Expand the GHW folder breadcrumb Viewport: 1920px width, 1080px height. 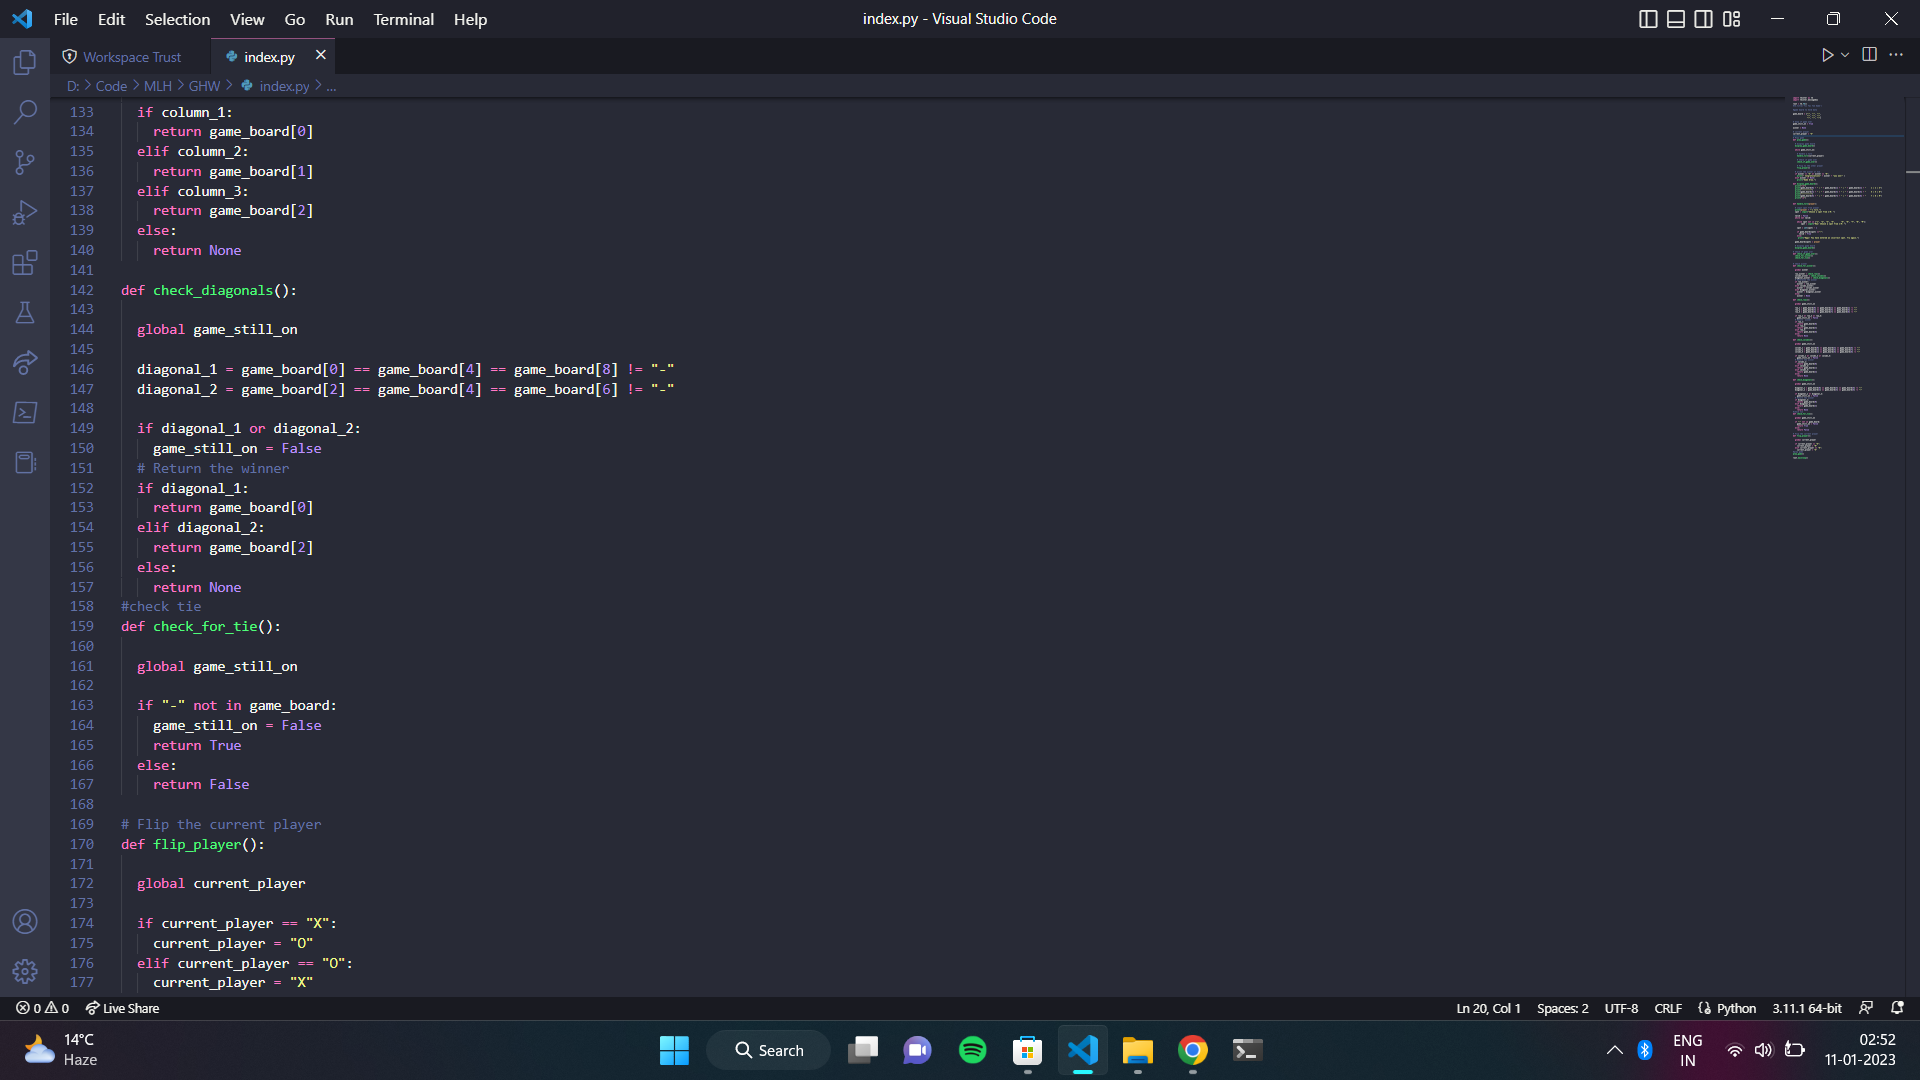pos(204,86)
